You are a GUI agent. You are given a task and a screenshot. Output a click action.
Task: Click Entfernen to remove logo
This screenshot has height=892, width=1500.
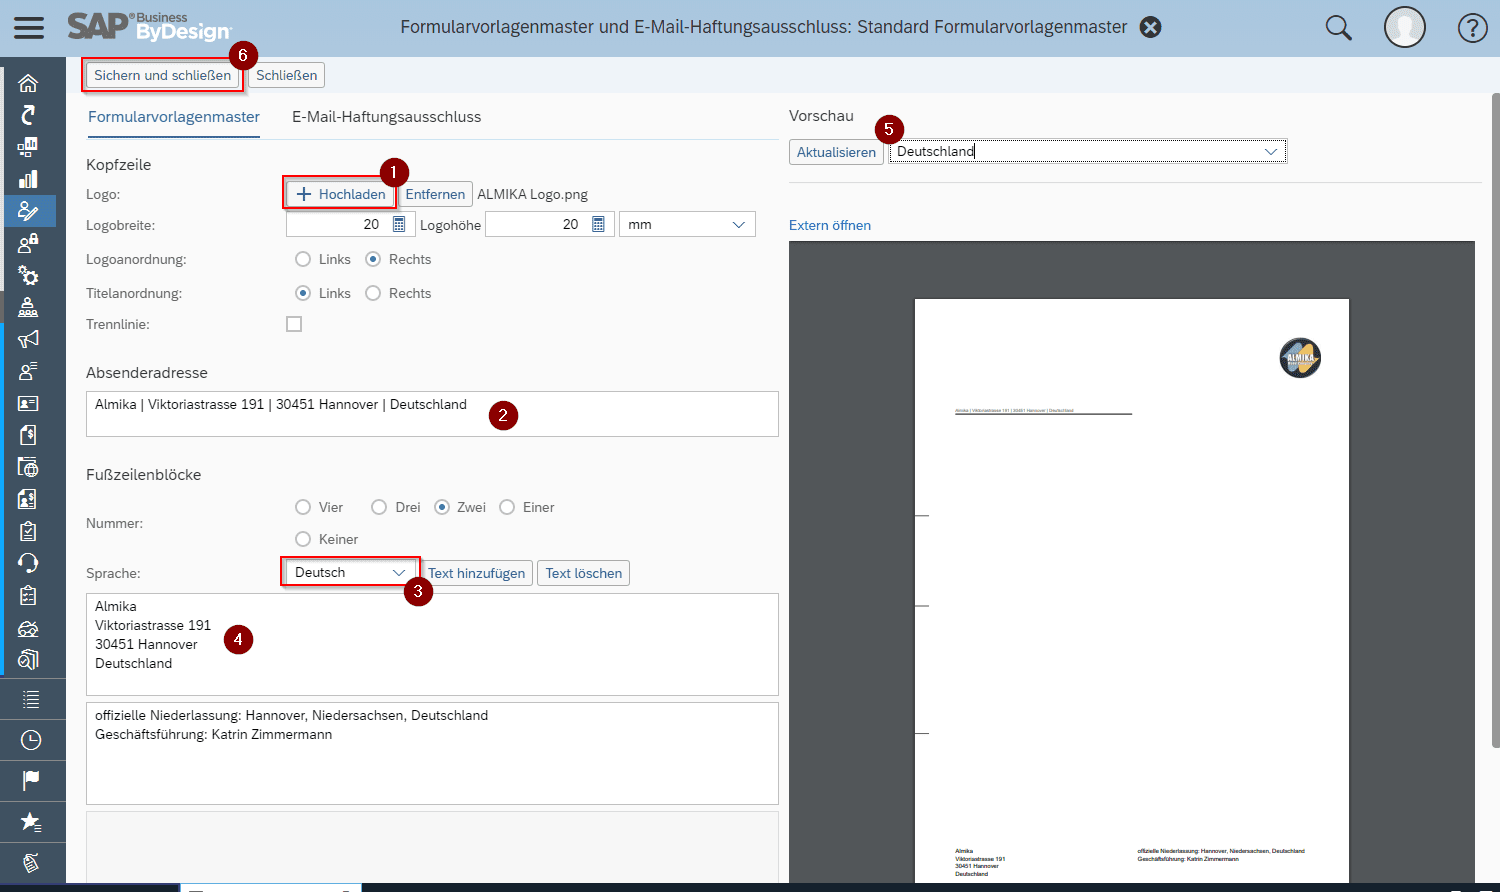tap(435, 194)
